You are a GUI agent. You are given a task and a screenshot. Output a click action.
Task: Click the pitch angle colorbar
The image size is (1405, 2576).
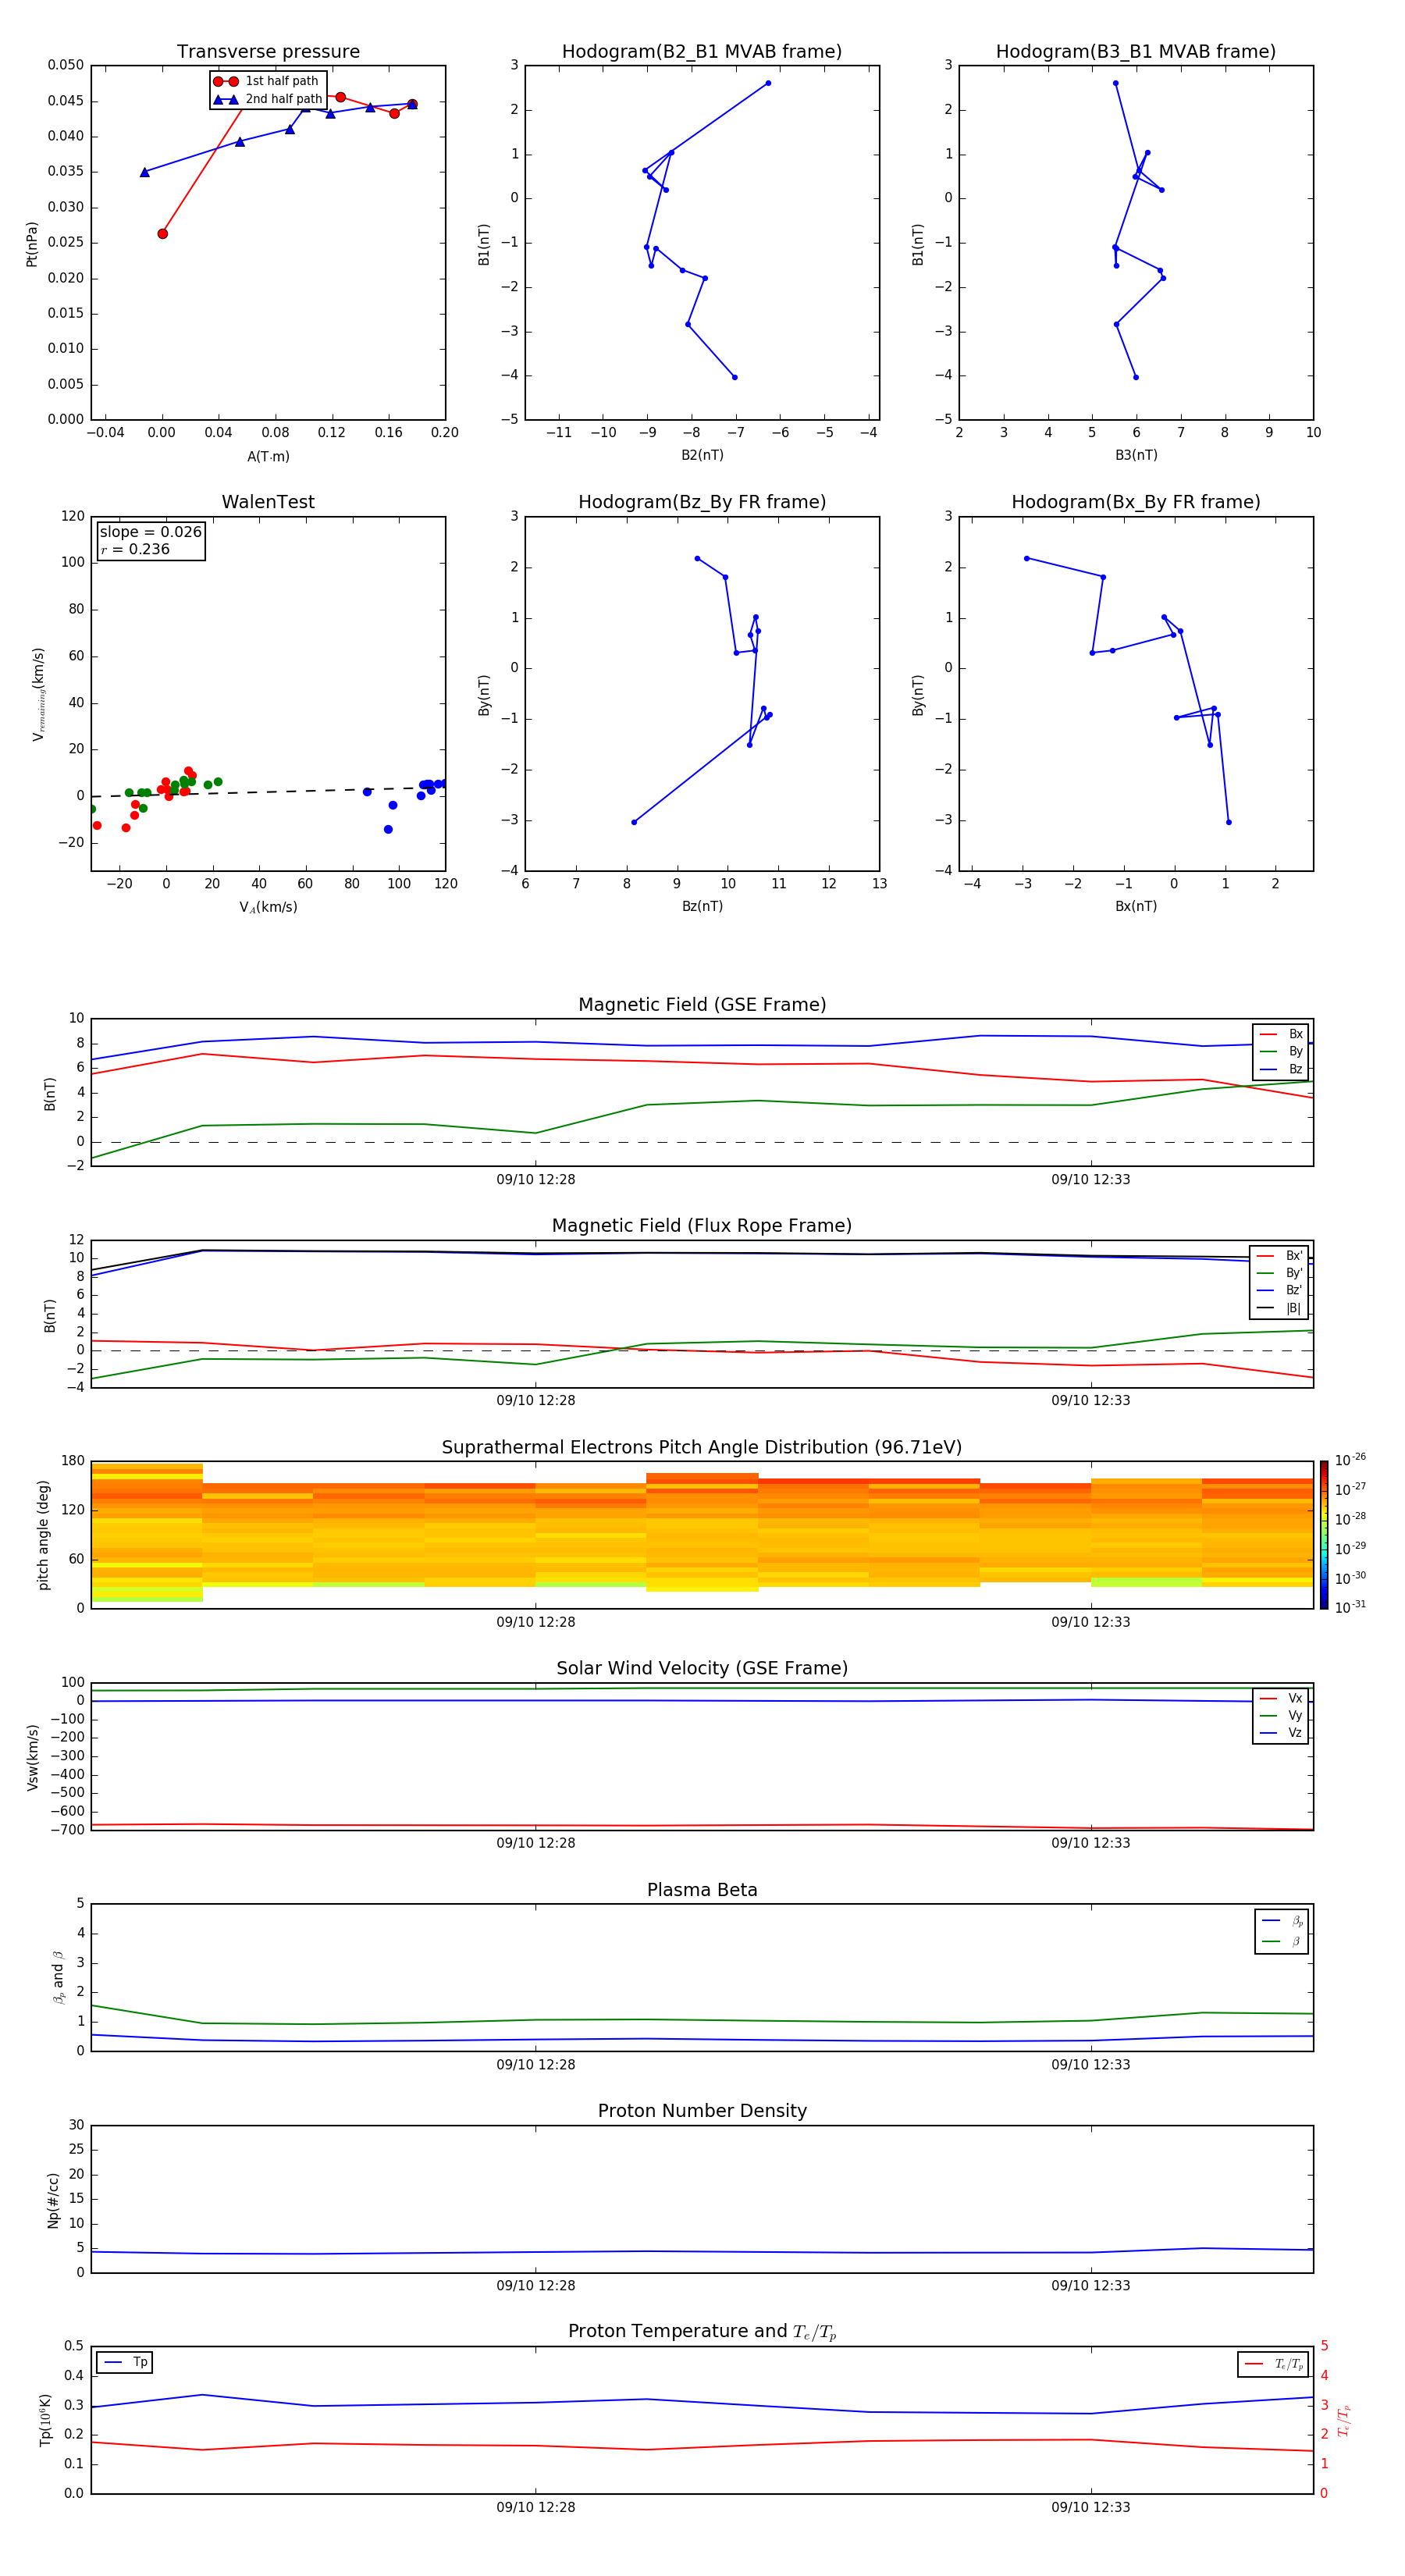coord(1324,1535)
